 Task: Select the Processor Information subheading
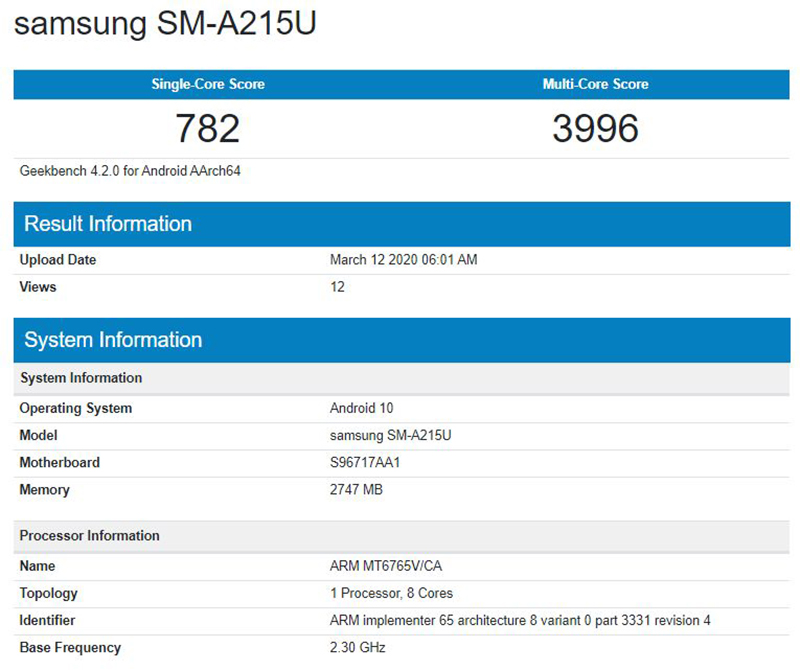pyautogui.click(x=89, y=536)
